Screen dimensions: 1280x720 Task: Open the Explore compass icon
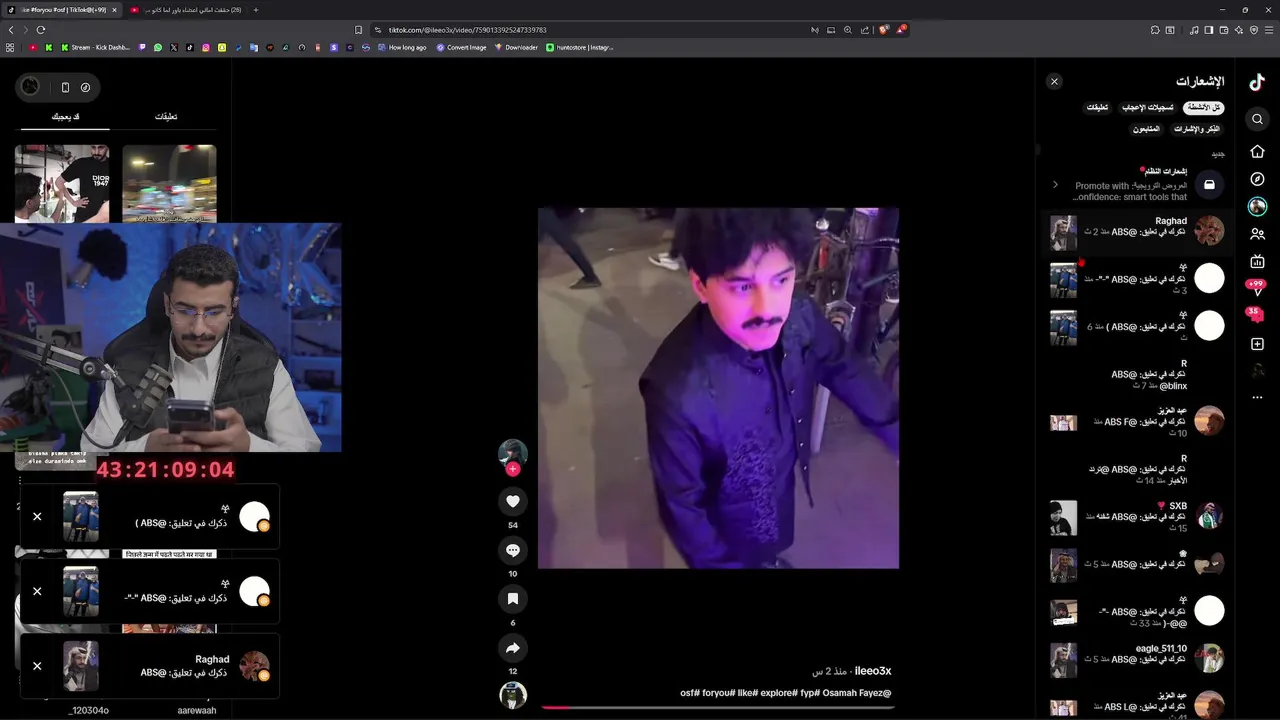[1257, 179]
